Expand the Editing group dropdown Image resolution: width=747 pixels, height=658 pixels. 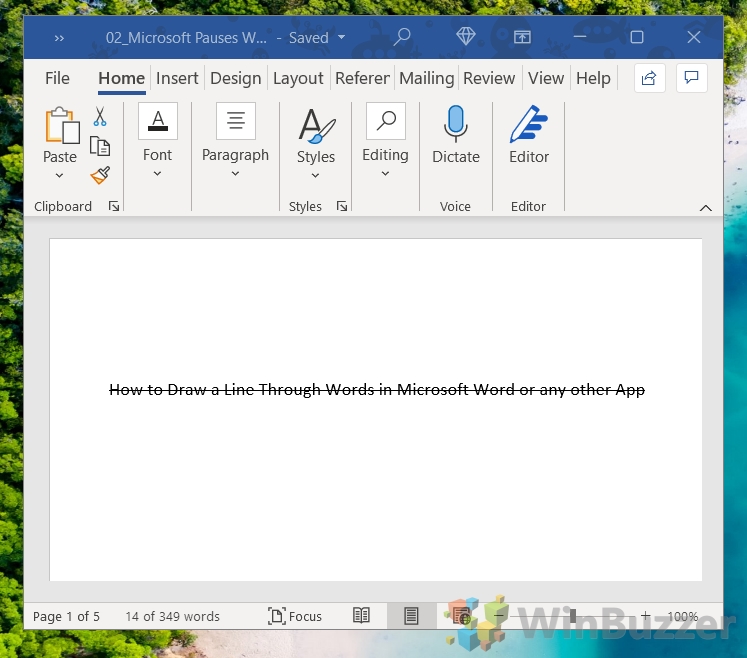(x=385, y=174)
